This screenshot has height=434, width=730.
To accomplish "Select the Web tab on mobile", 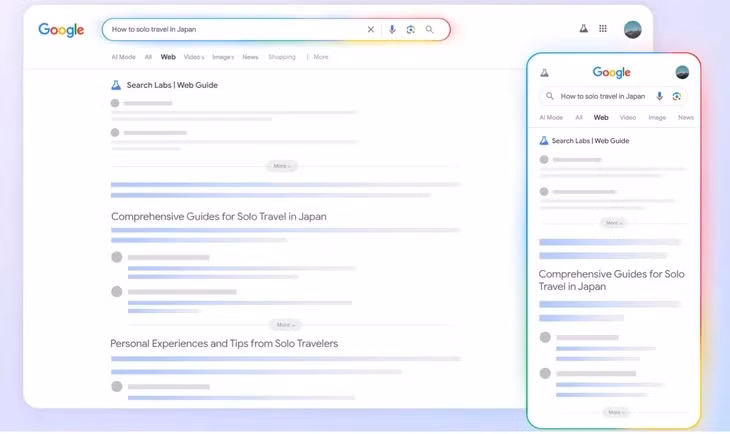I will click(601, 118).
